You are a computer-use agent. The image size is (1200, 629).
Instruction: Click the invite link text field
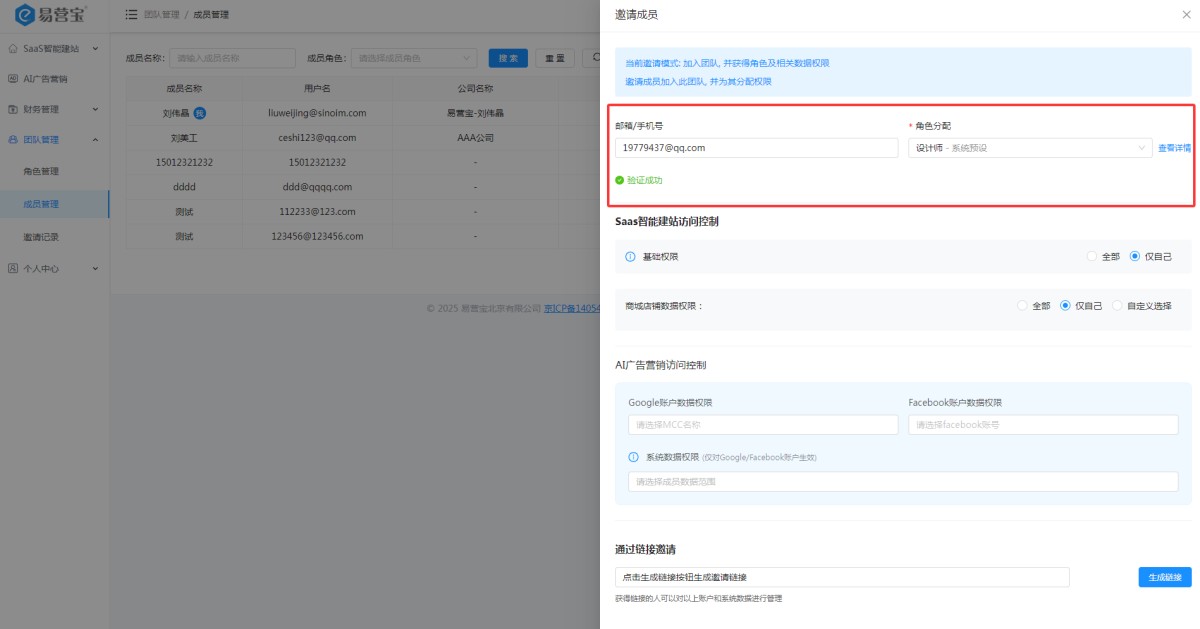pyautogui.click(x=842, y=577)
